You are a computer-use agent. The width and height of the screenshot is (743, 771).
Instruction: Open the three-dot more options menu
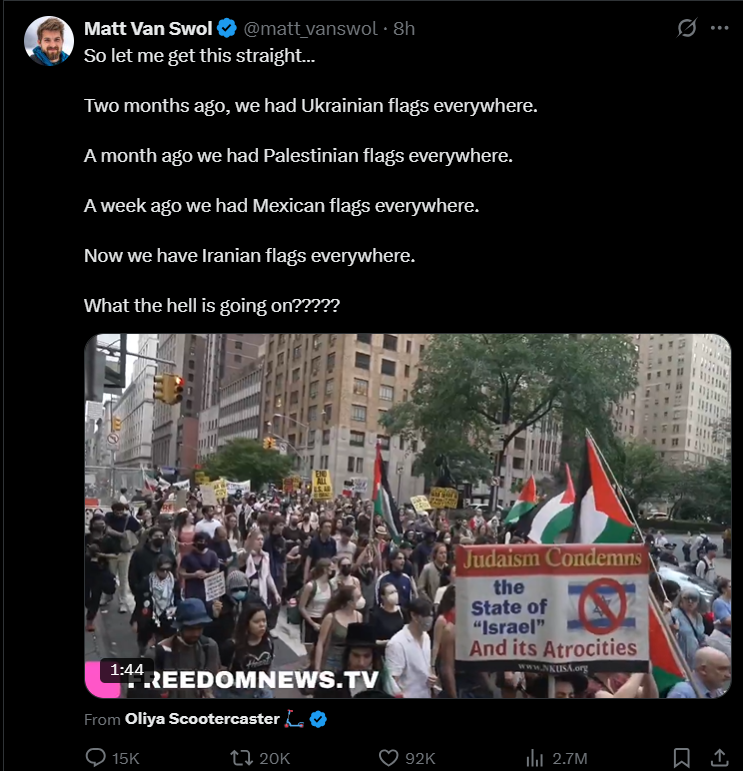(x=719, y=28)
